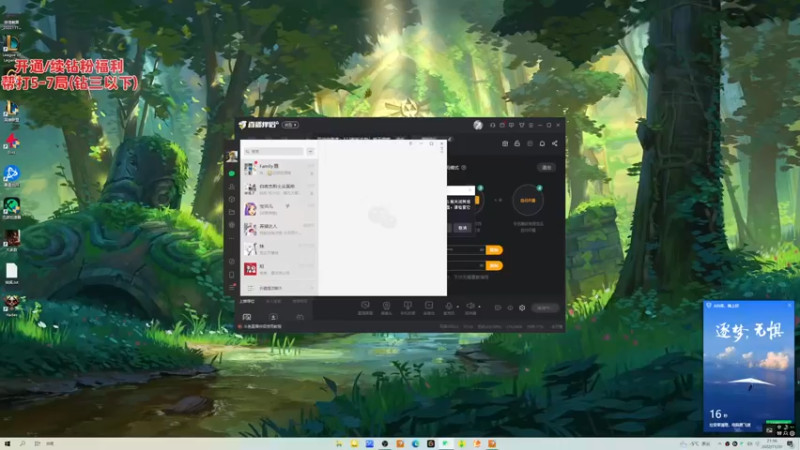Open the settings gear in streaming toolbar
This screenshot has width=800, height=450.
pyautogui.click(x=522, y=308)
